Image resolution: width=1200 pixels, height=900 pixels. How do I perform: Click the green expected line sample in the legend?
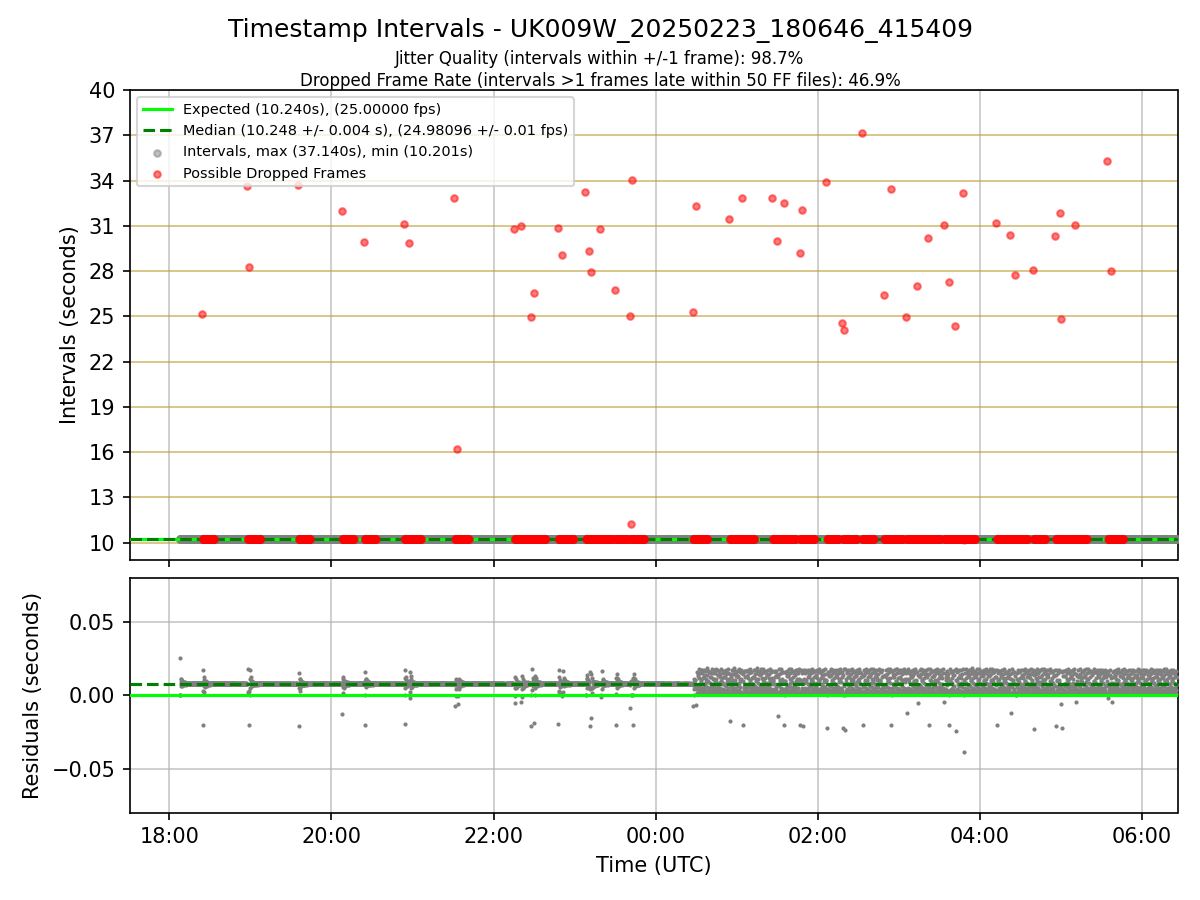158,109
